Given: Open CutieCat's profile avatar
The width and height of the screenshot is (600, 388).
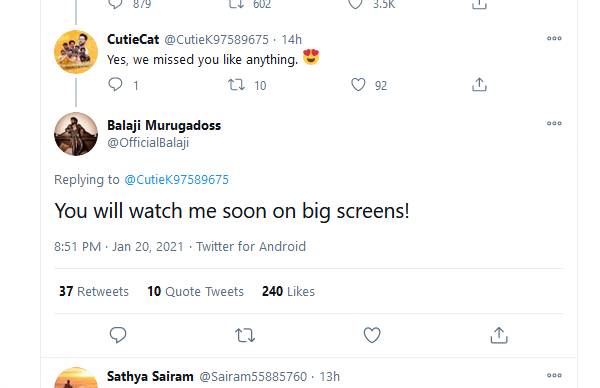Looking at the screenshot, I should [76, 52].
